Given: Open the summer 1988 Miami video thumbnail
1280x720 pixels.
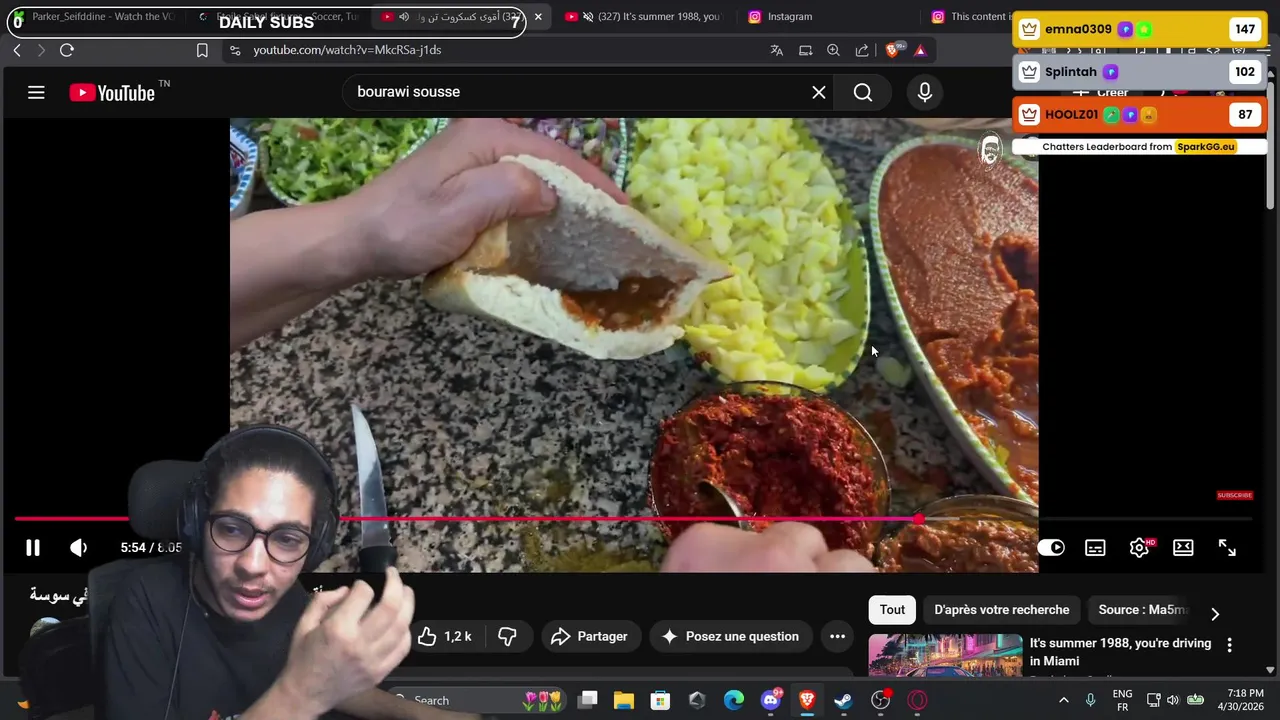Looking at the screenshot, I should click(945, 655).
